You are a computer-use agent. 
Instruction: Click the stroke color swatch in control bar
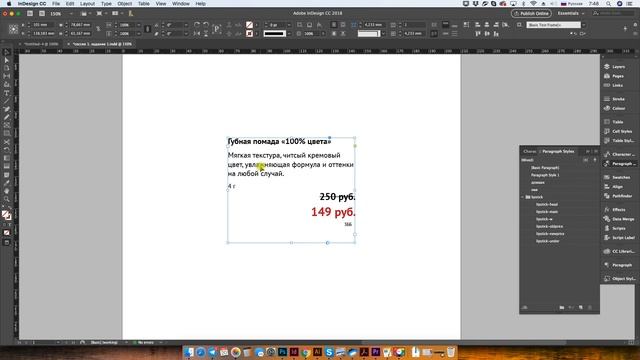[249, 33]
